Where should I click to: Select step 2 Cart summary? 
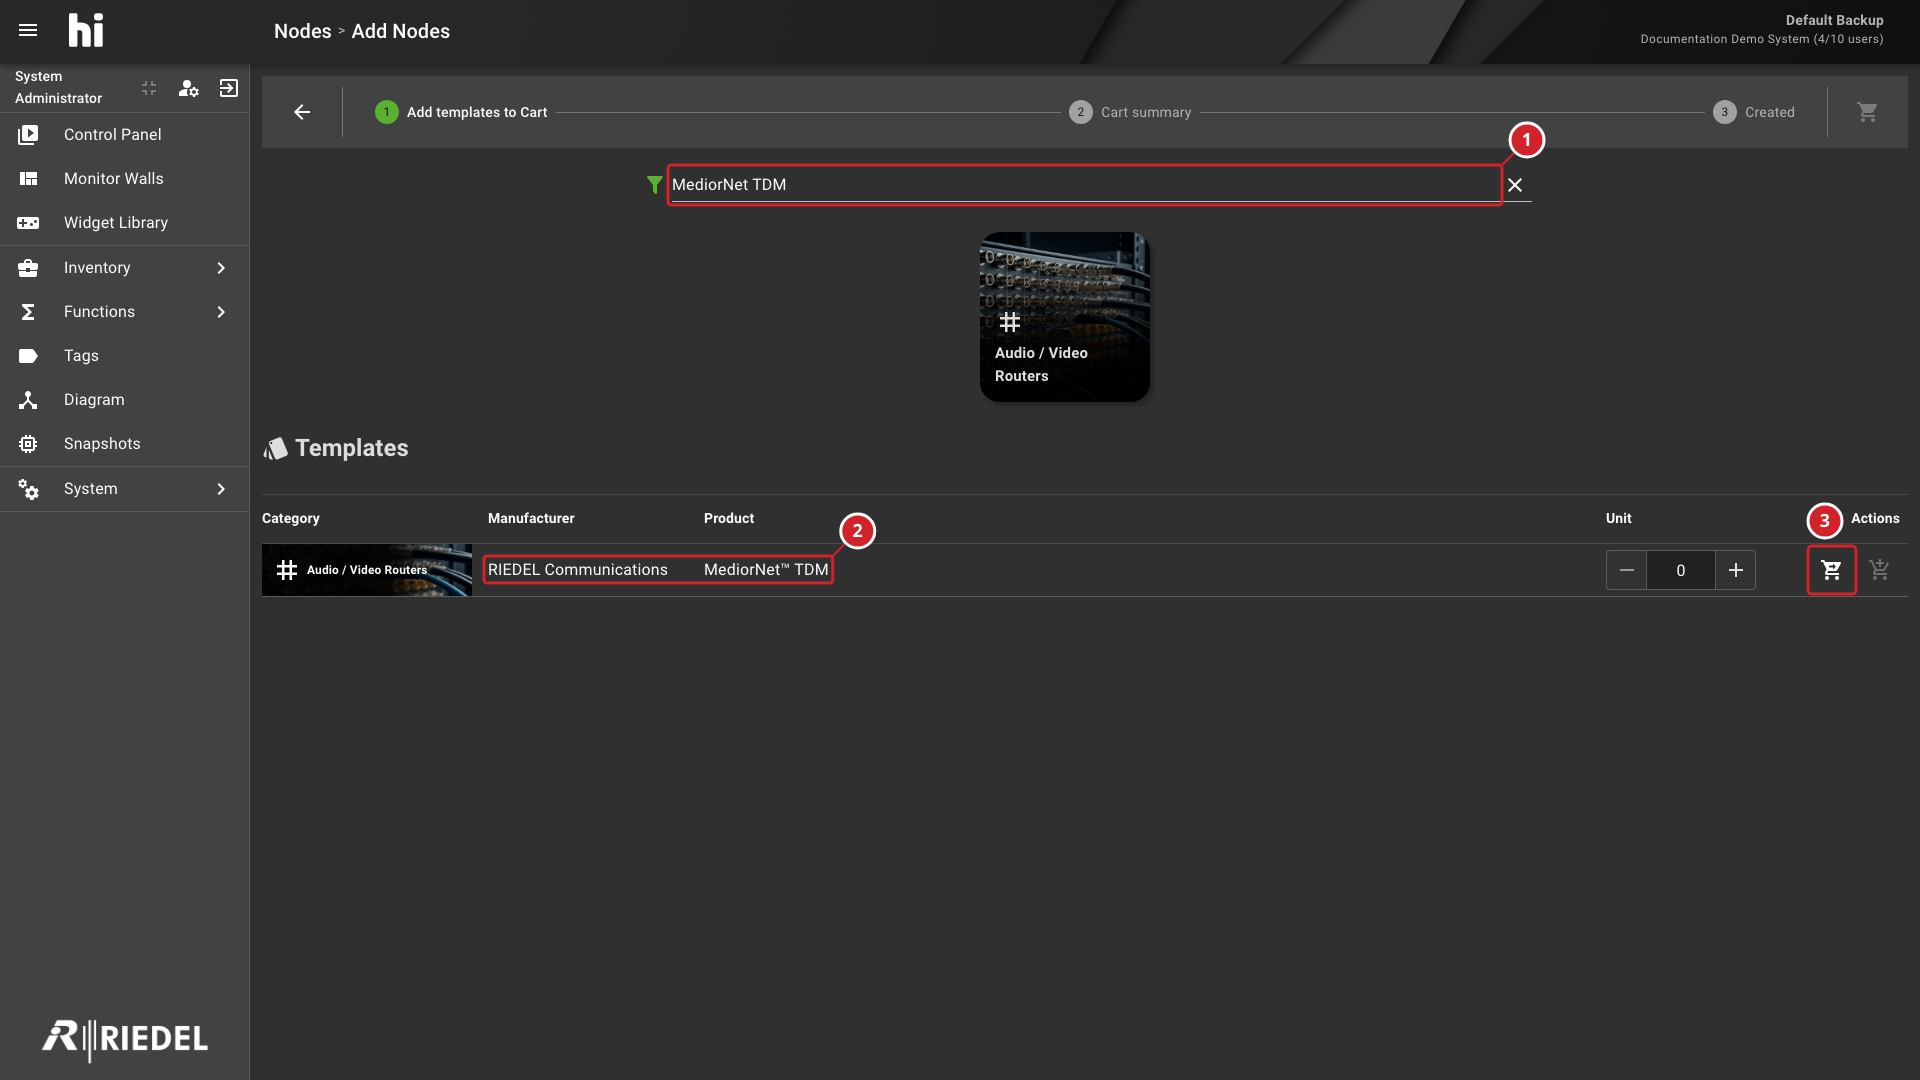(1130, 112)
